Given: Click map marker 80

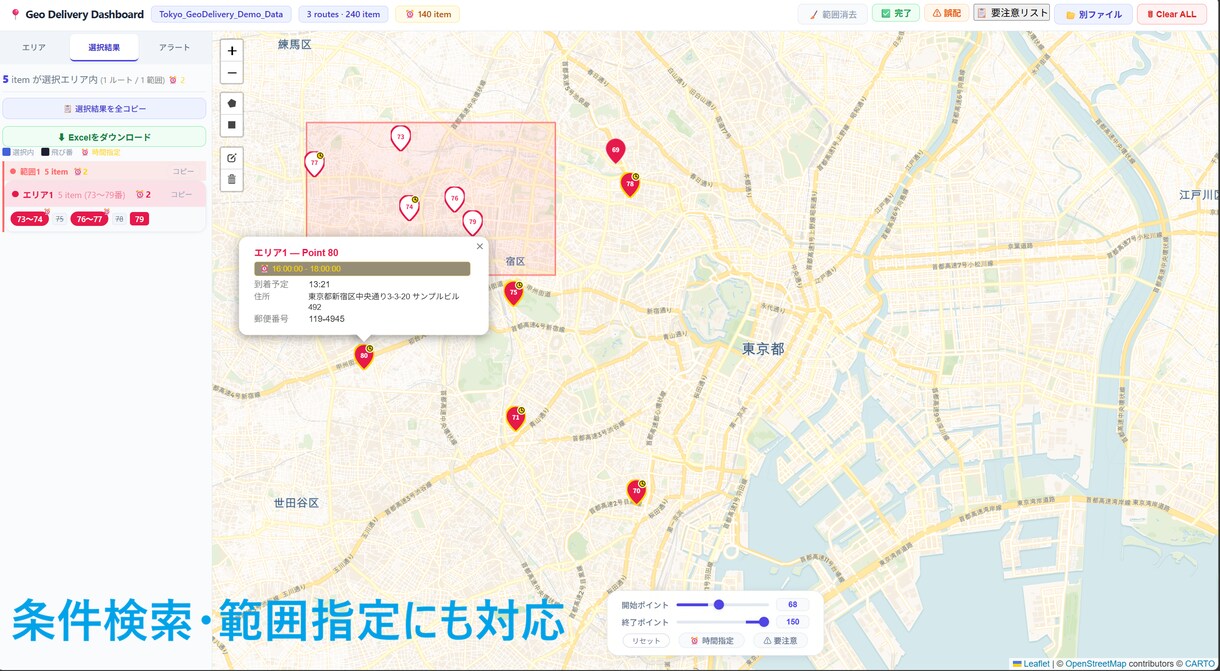Looking at the screenshot, I should (x=364, y=356).
